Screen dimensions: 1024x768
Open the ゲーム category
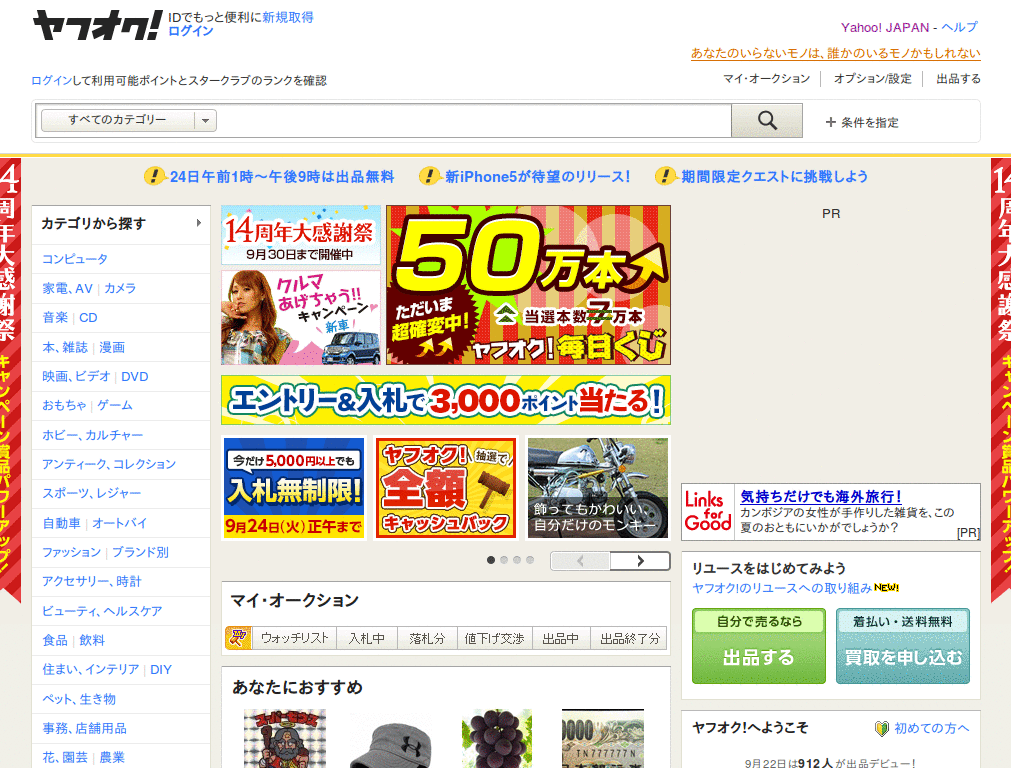click(x=115, y=405)
